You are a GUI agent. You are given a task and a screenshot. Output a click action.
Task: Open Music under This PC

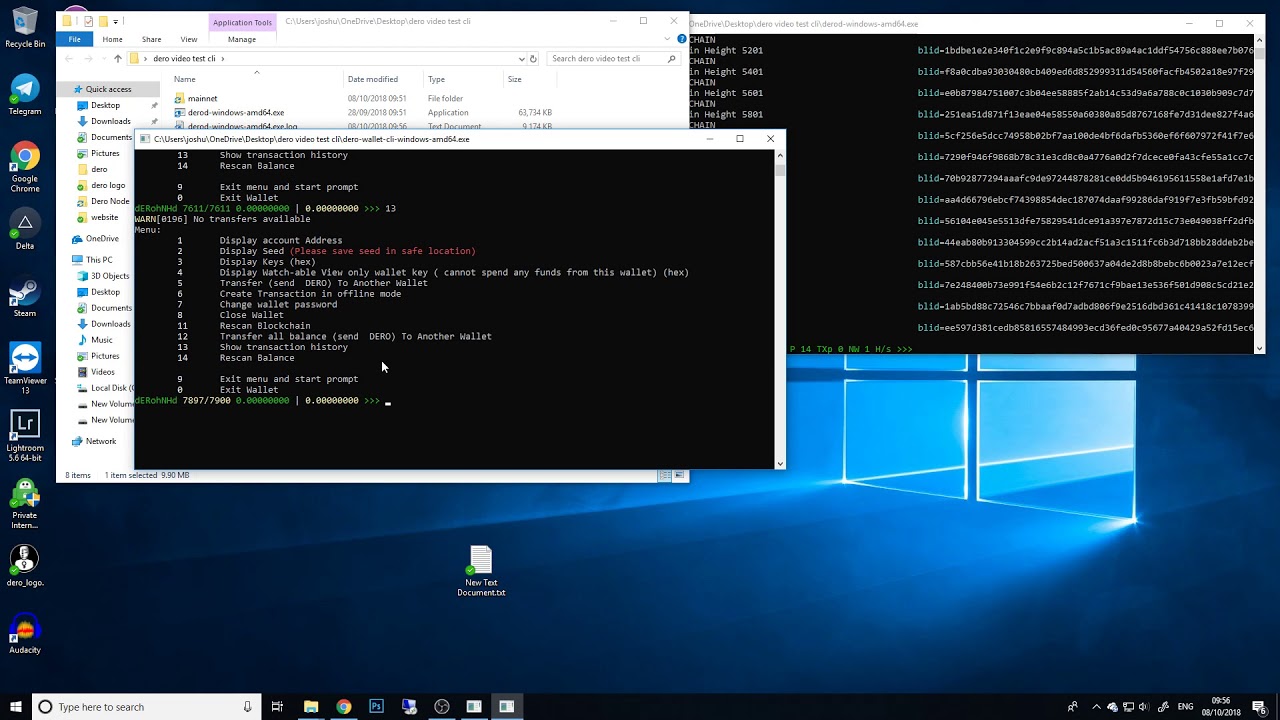coord(102,340)
